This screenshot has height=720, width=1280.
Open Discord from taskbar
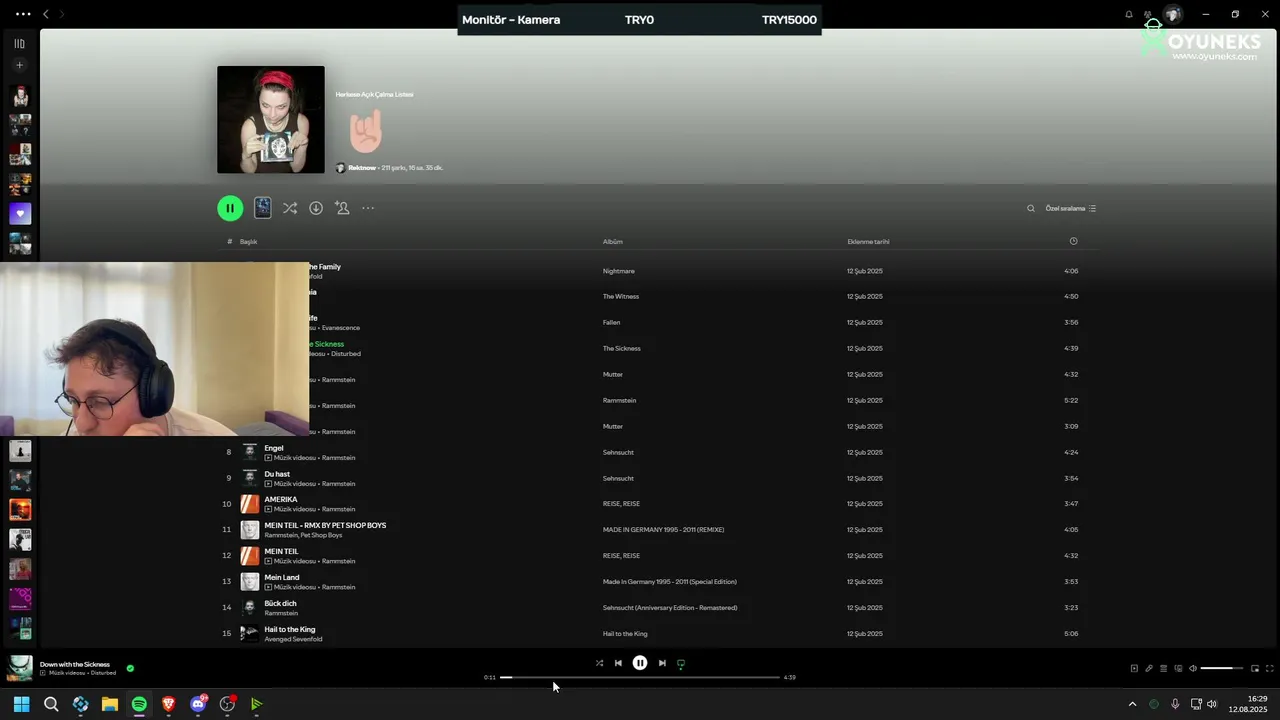coord(198,704)
